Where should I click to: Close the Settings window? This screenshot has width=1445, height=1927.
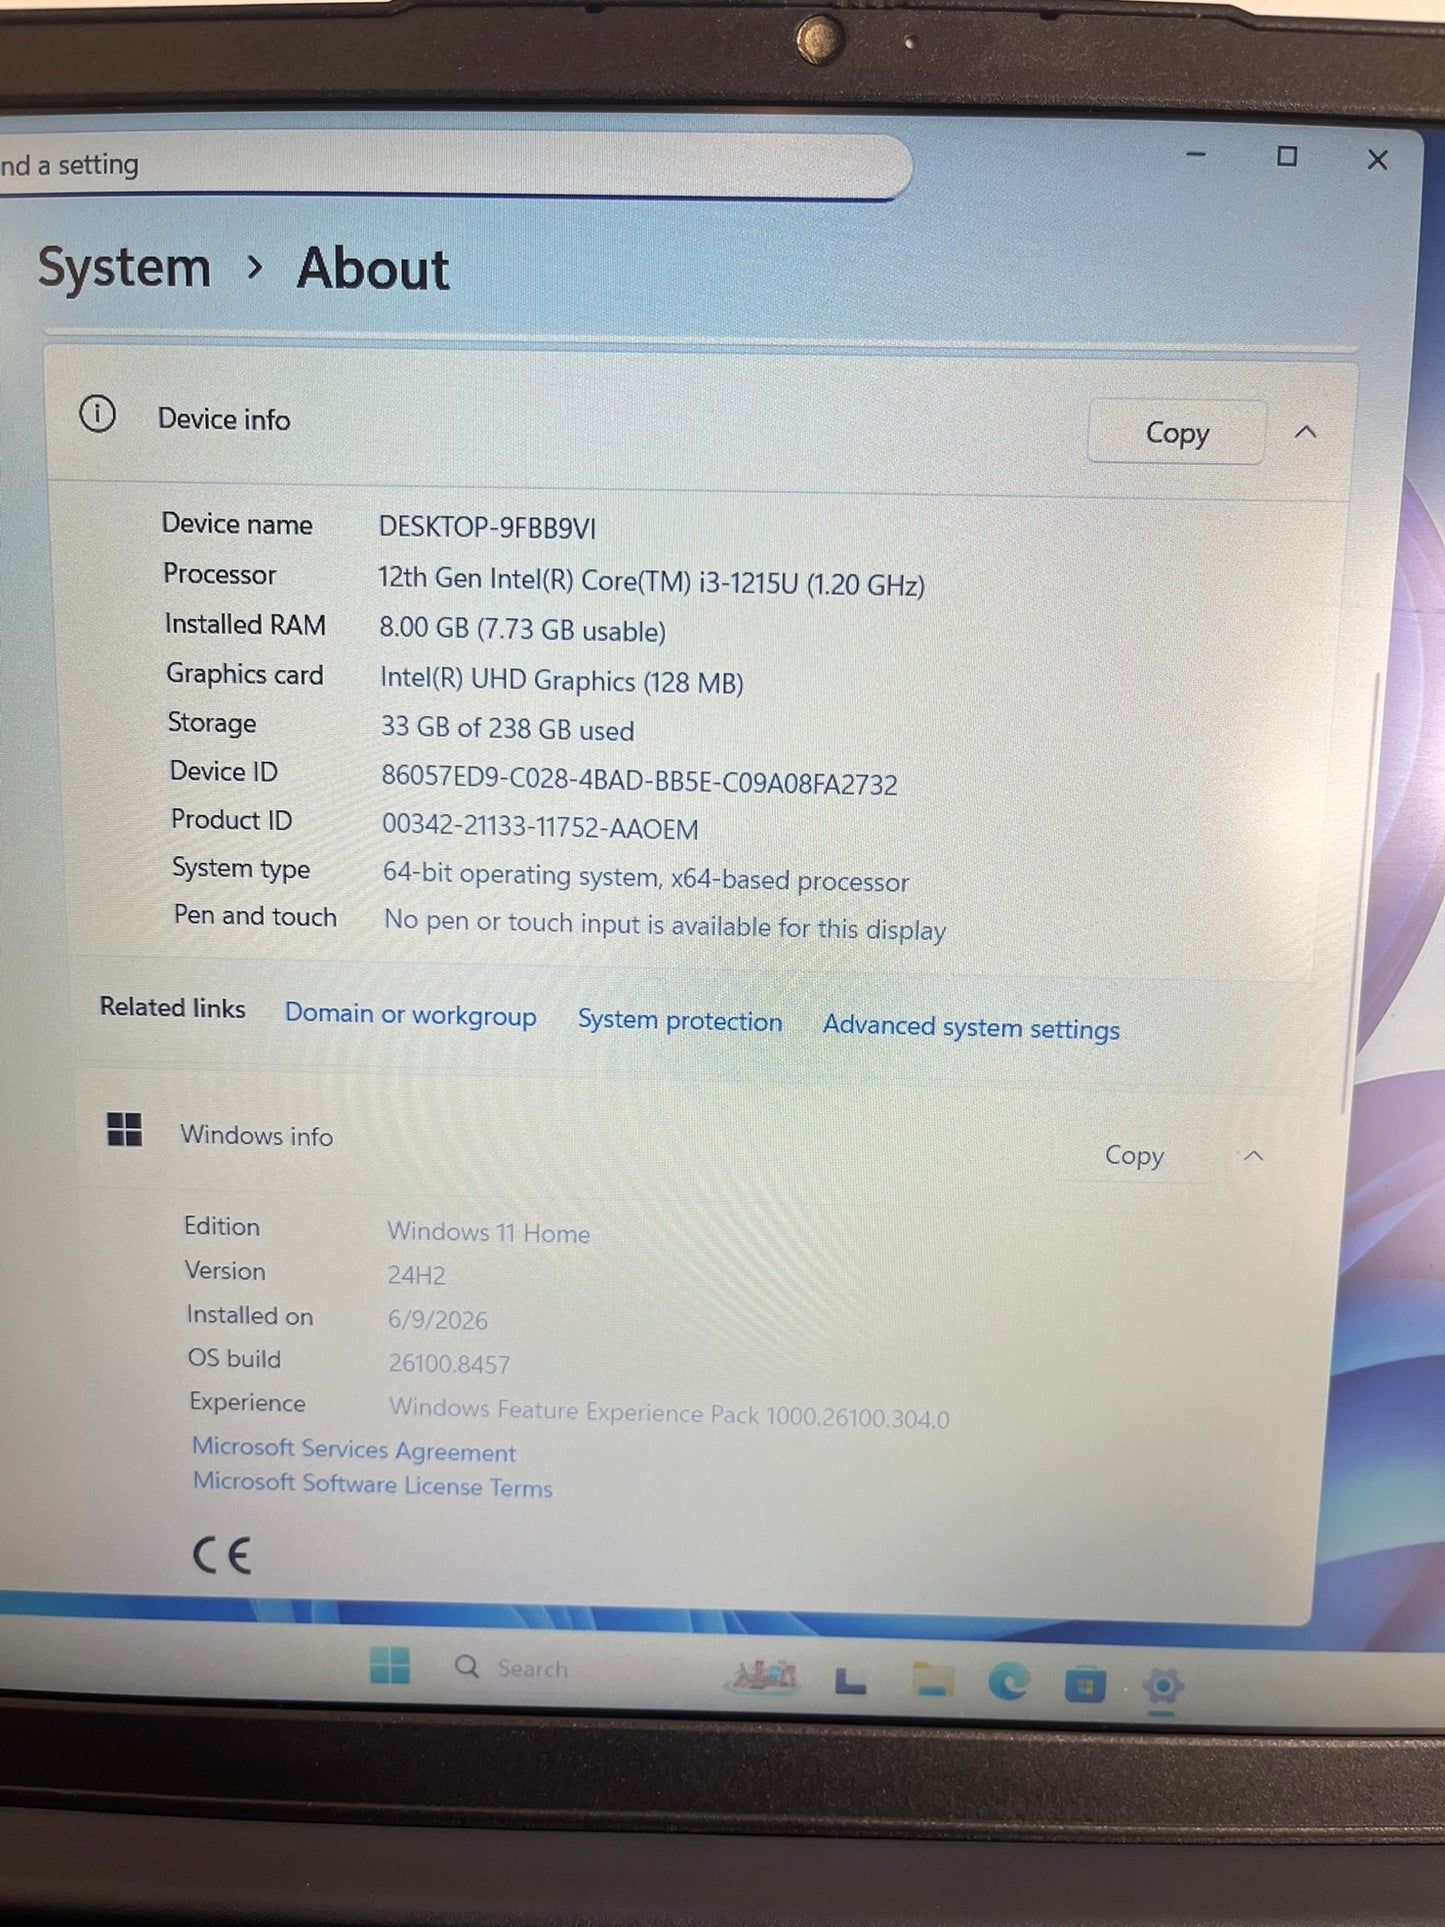pyautogui.click(x=1378, y=160)
